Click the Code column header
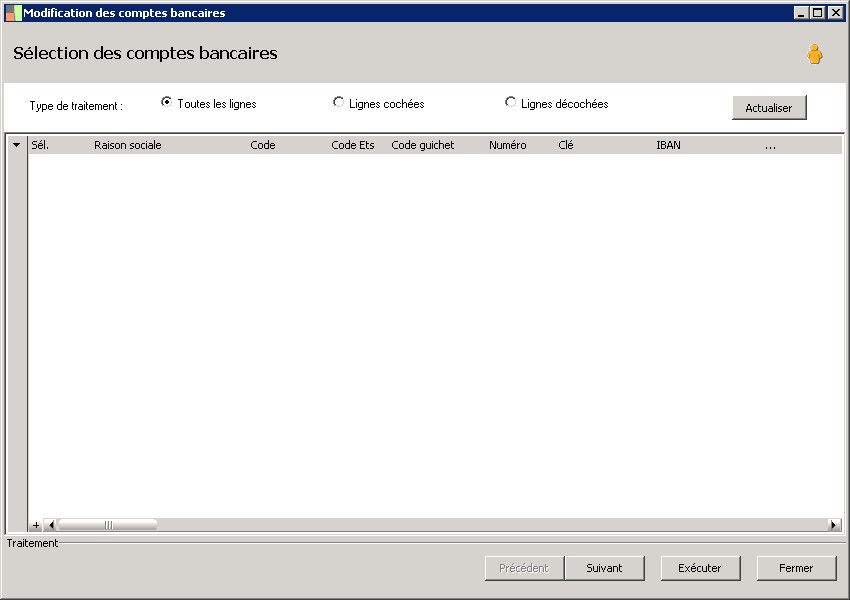 coord(263,145)
